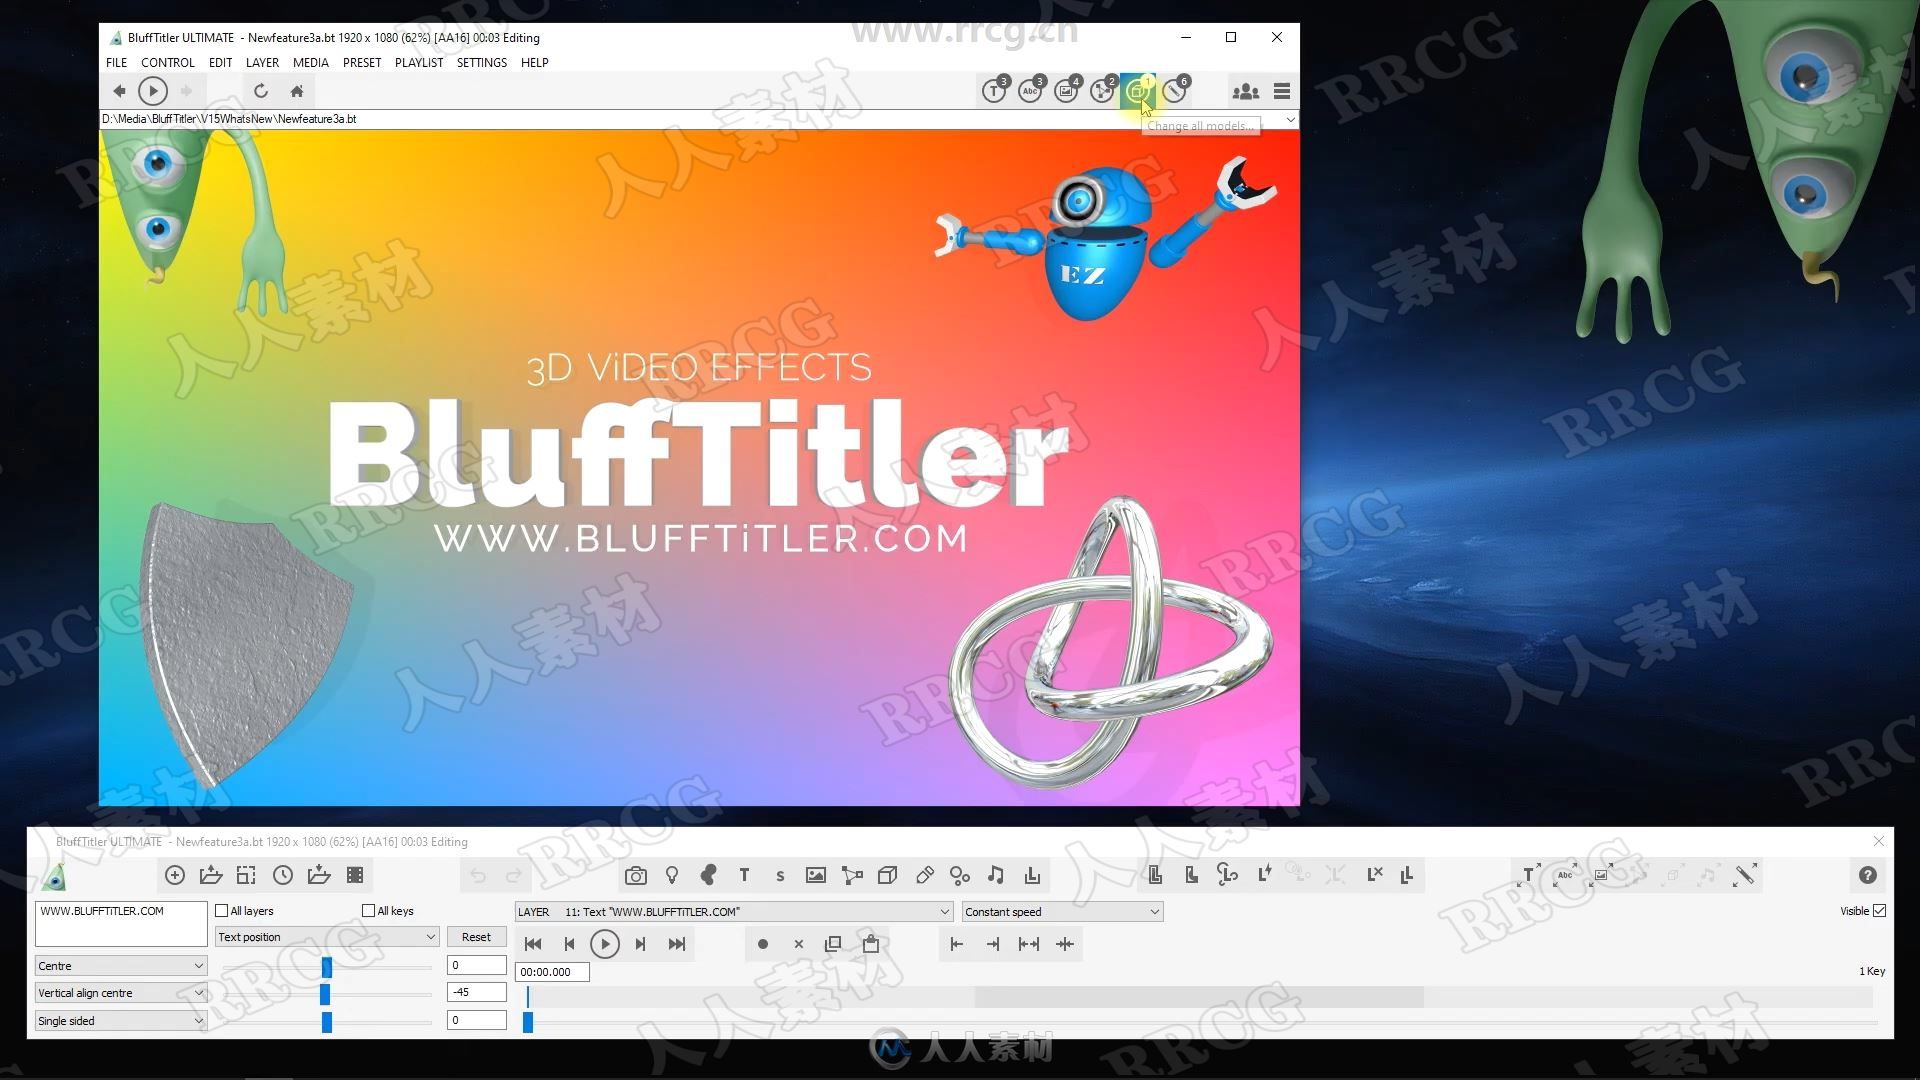
Task: Expand the Constant speed animation dropdown
Action: click(1153, 911)
